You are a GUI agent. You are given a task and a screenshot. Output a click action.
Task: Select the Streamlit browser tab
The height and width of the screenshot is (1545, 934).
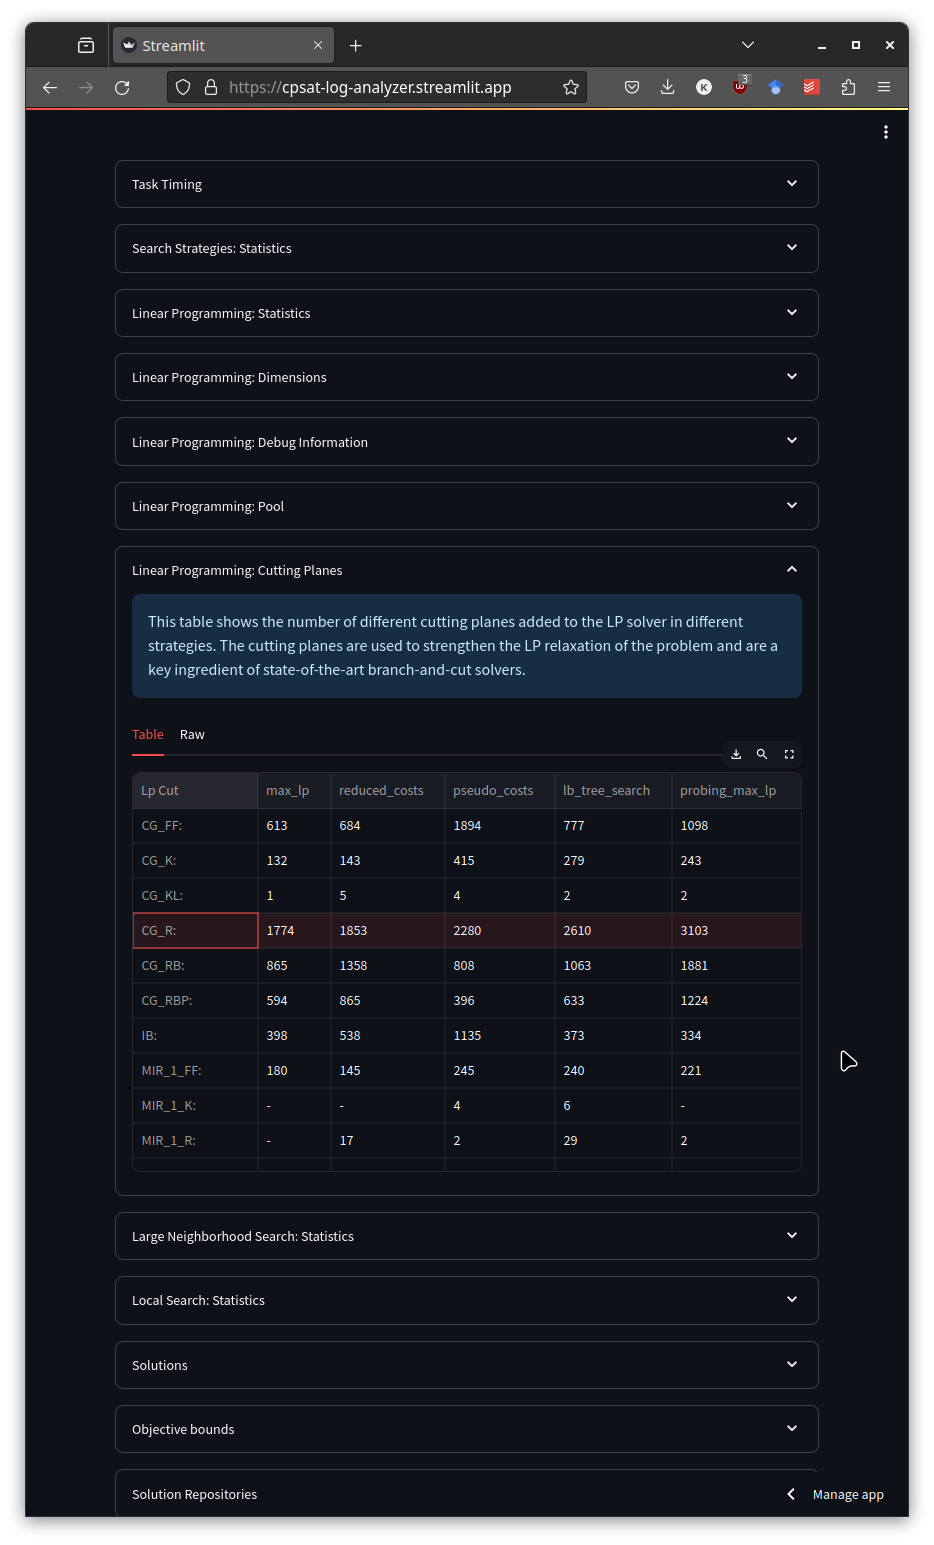click(x=223, y=45)
